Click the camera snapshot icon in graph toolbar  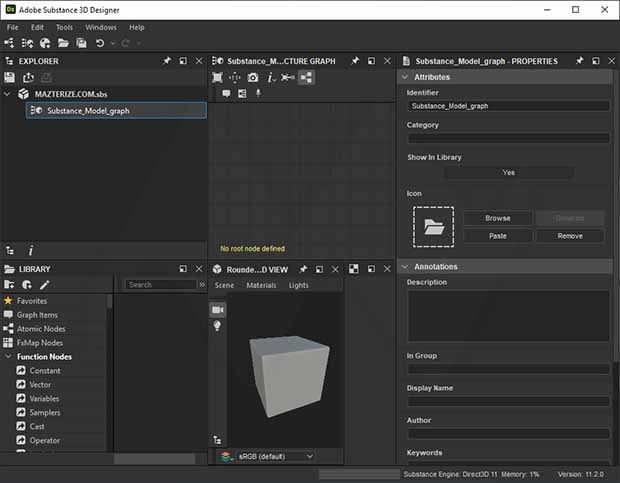[253, 77]
